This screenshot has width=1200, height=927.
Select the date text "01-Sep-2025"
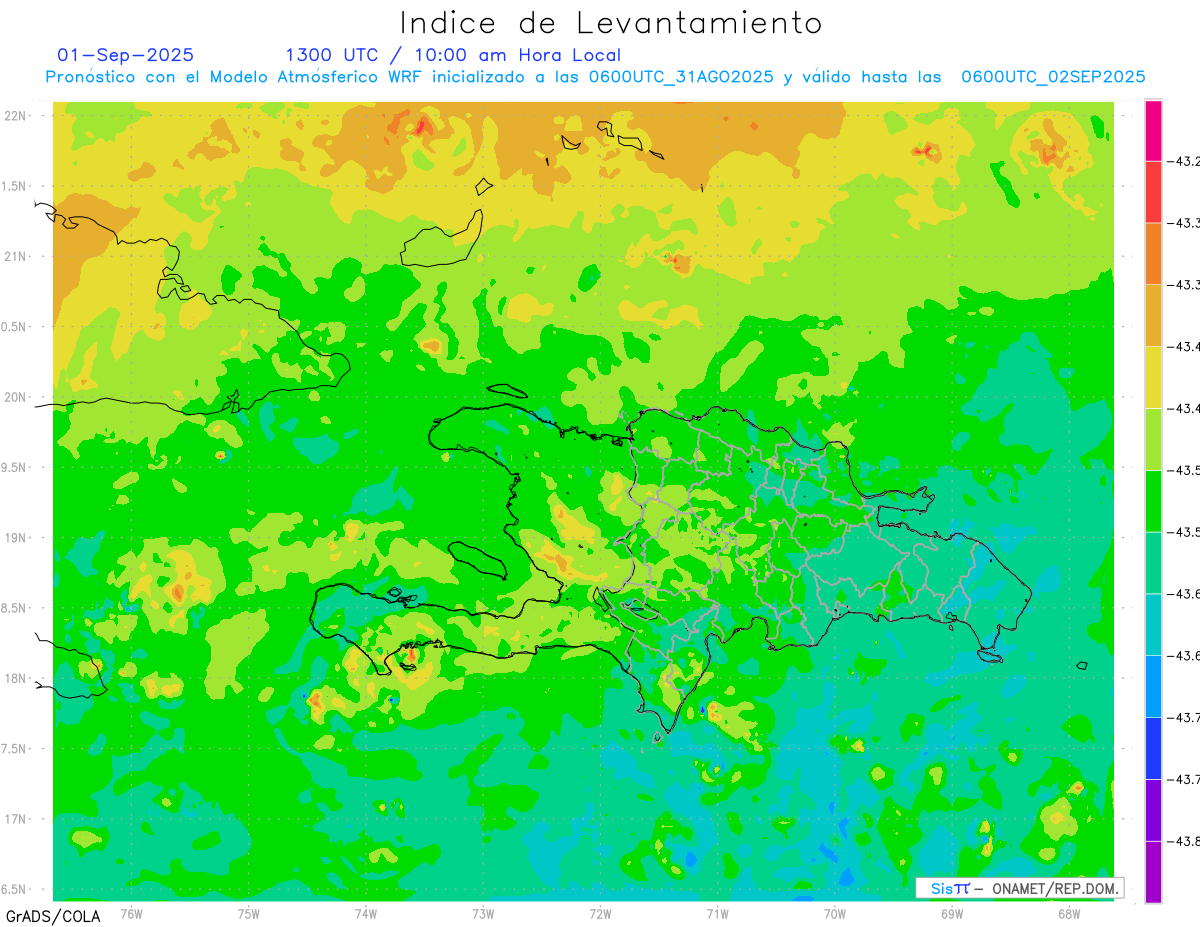pos(125,55)
